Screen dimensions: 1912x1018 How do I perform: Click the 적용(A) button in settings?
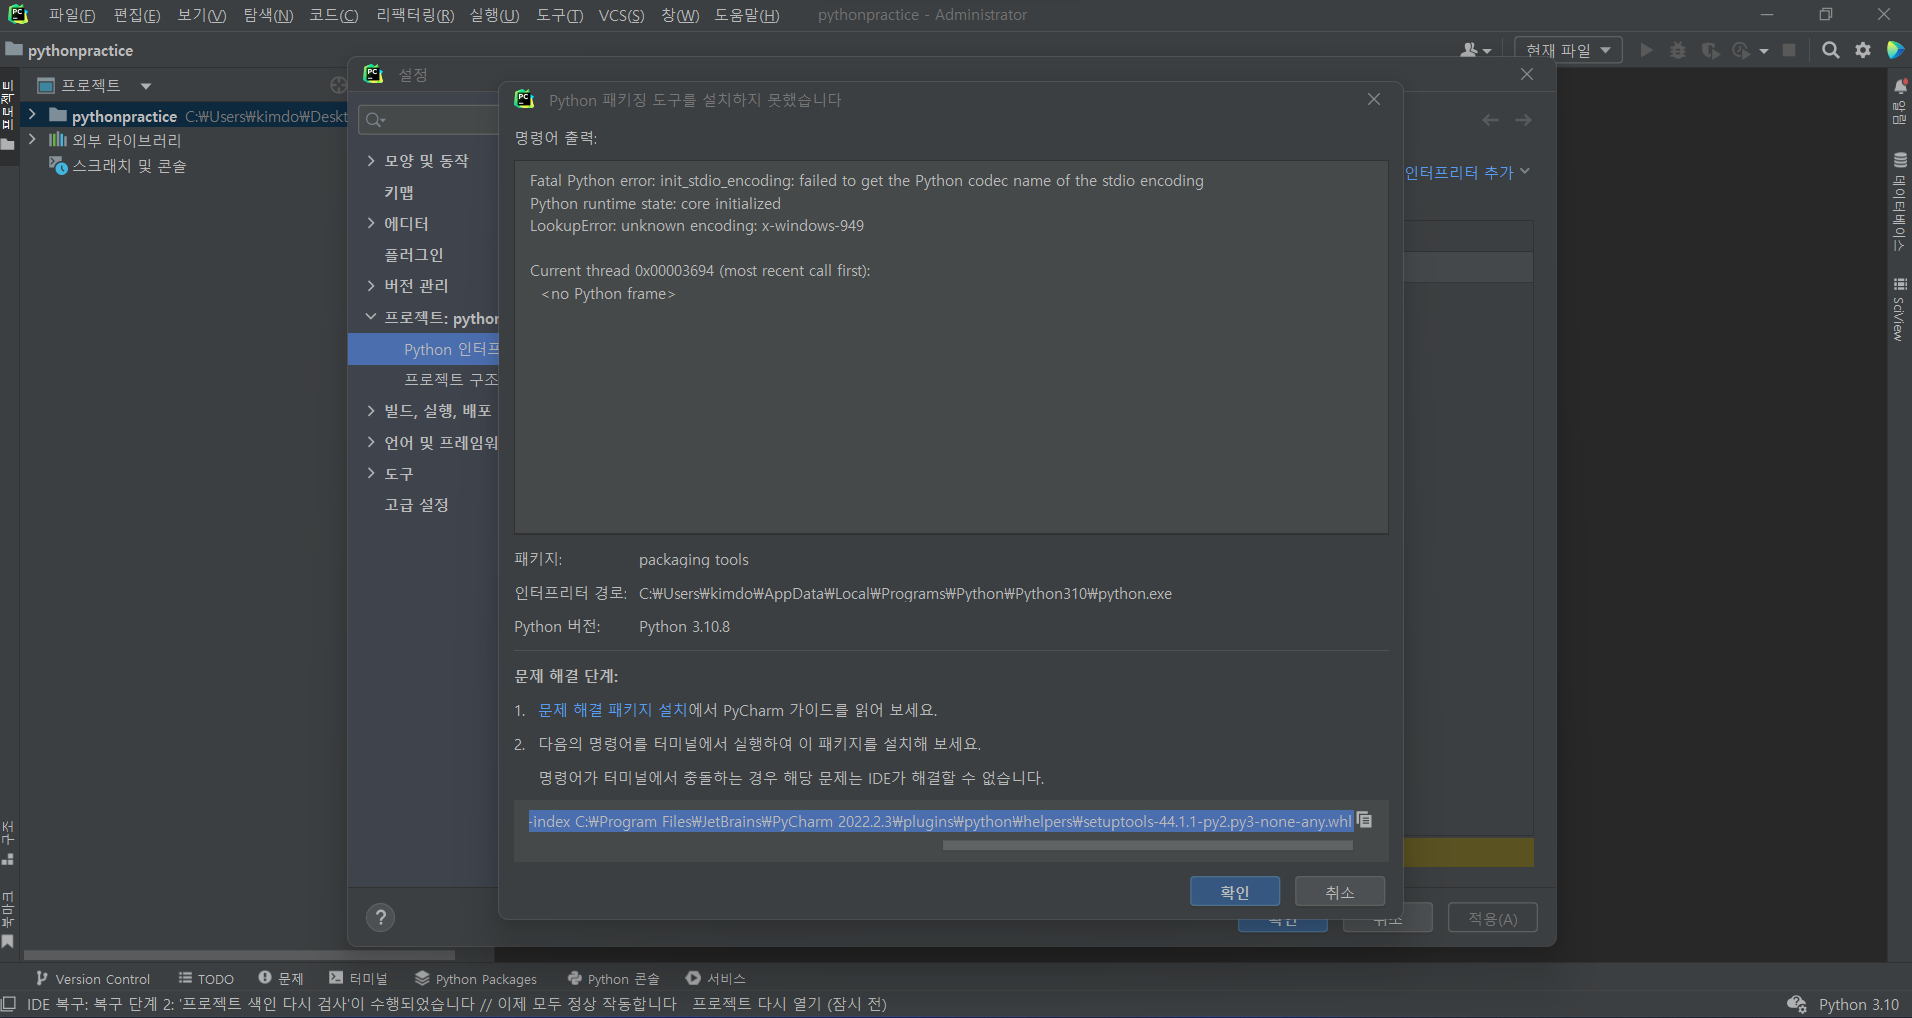tap(1493, 918)
